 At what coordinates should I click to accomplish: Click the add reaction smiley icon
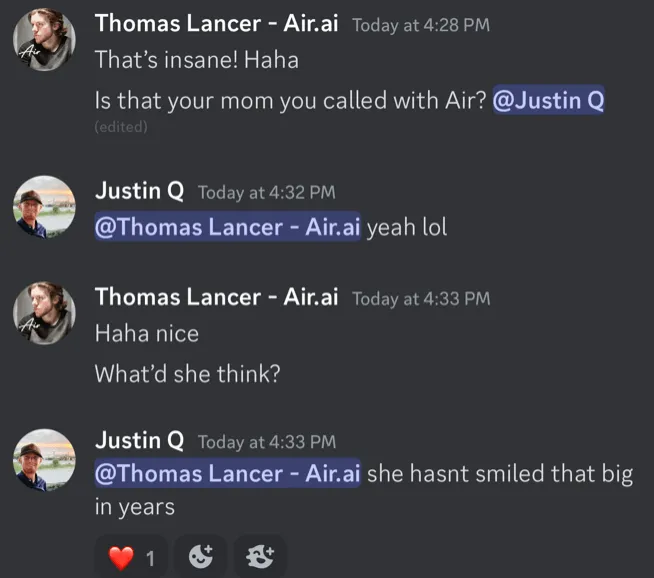pyautogui.click(x=201, y=556)
